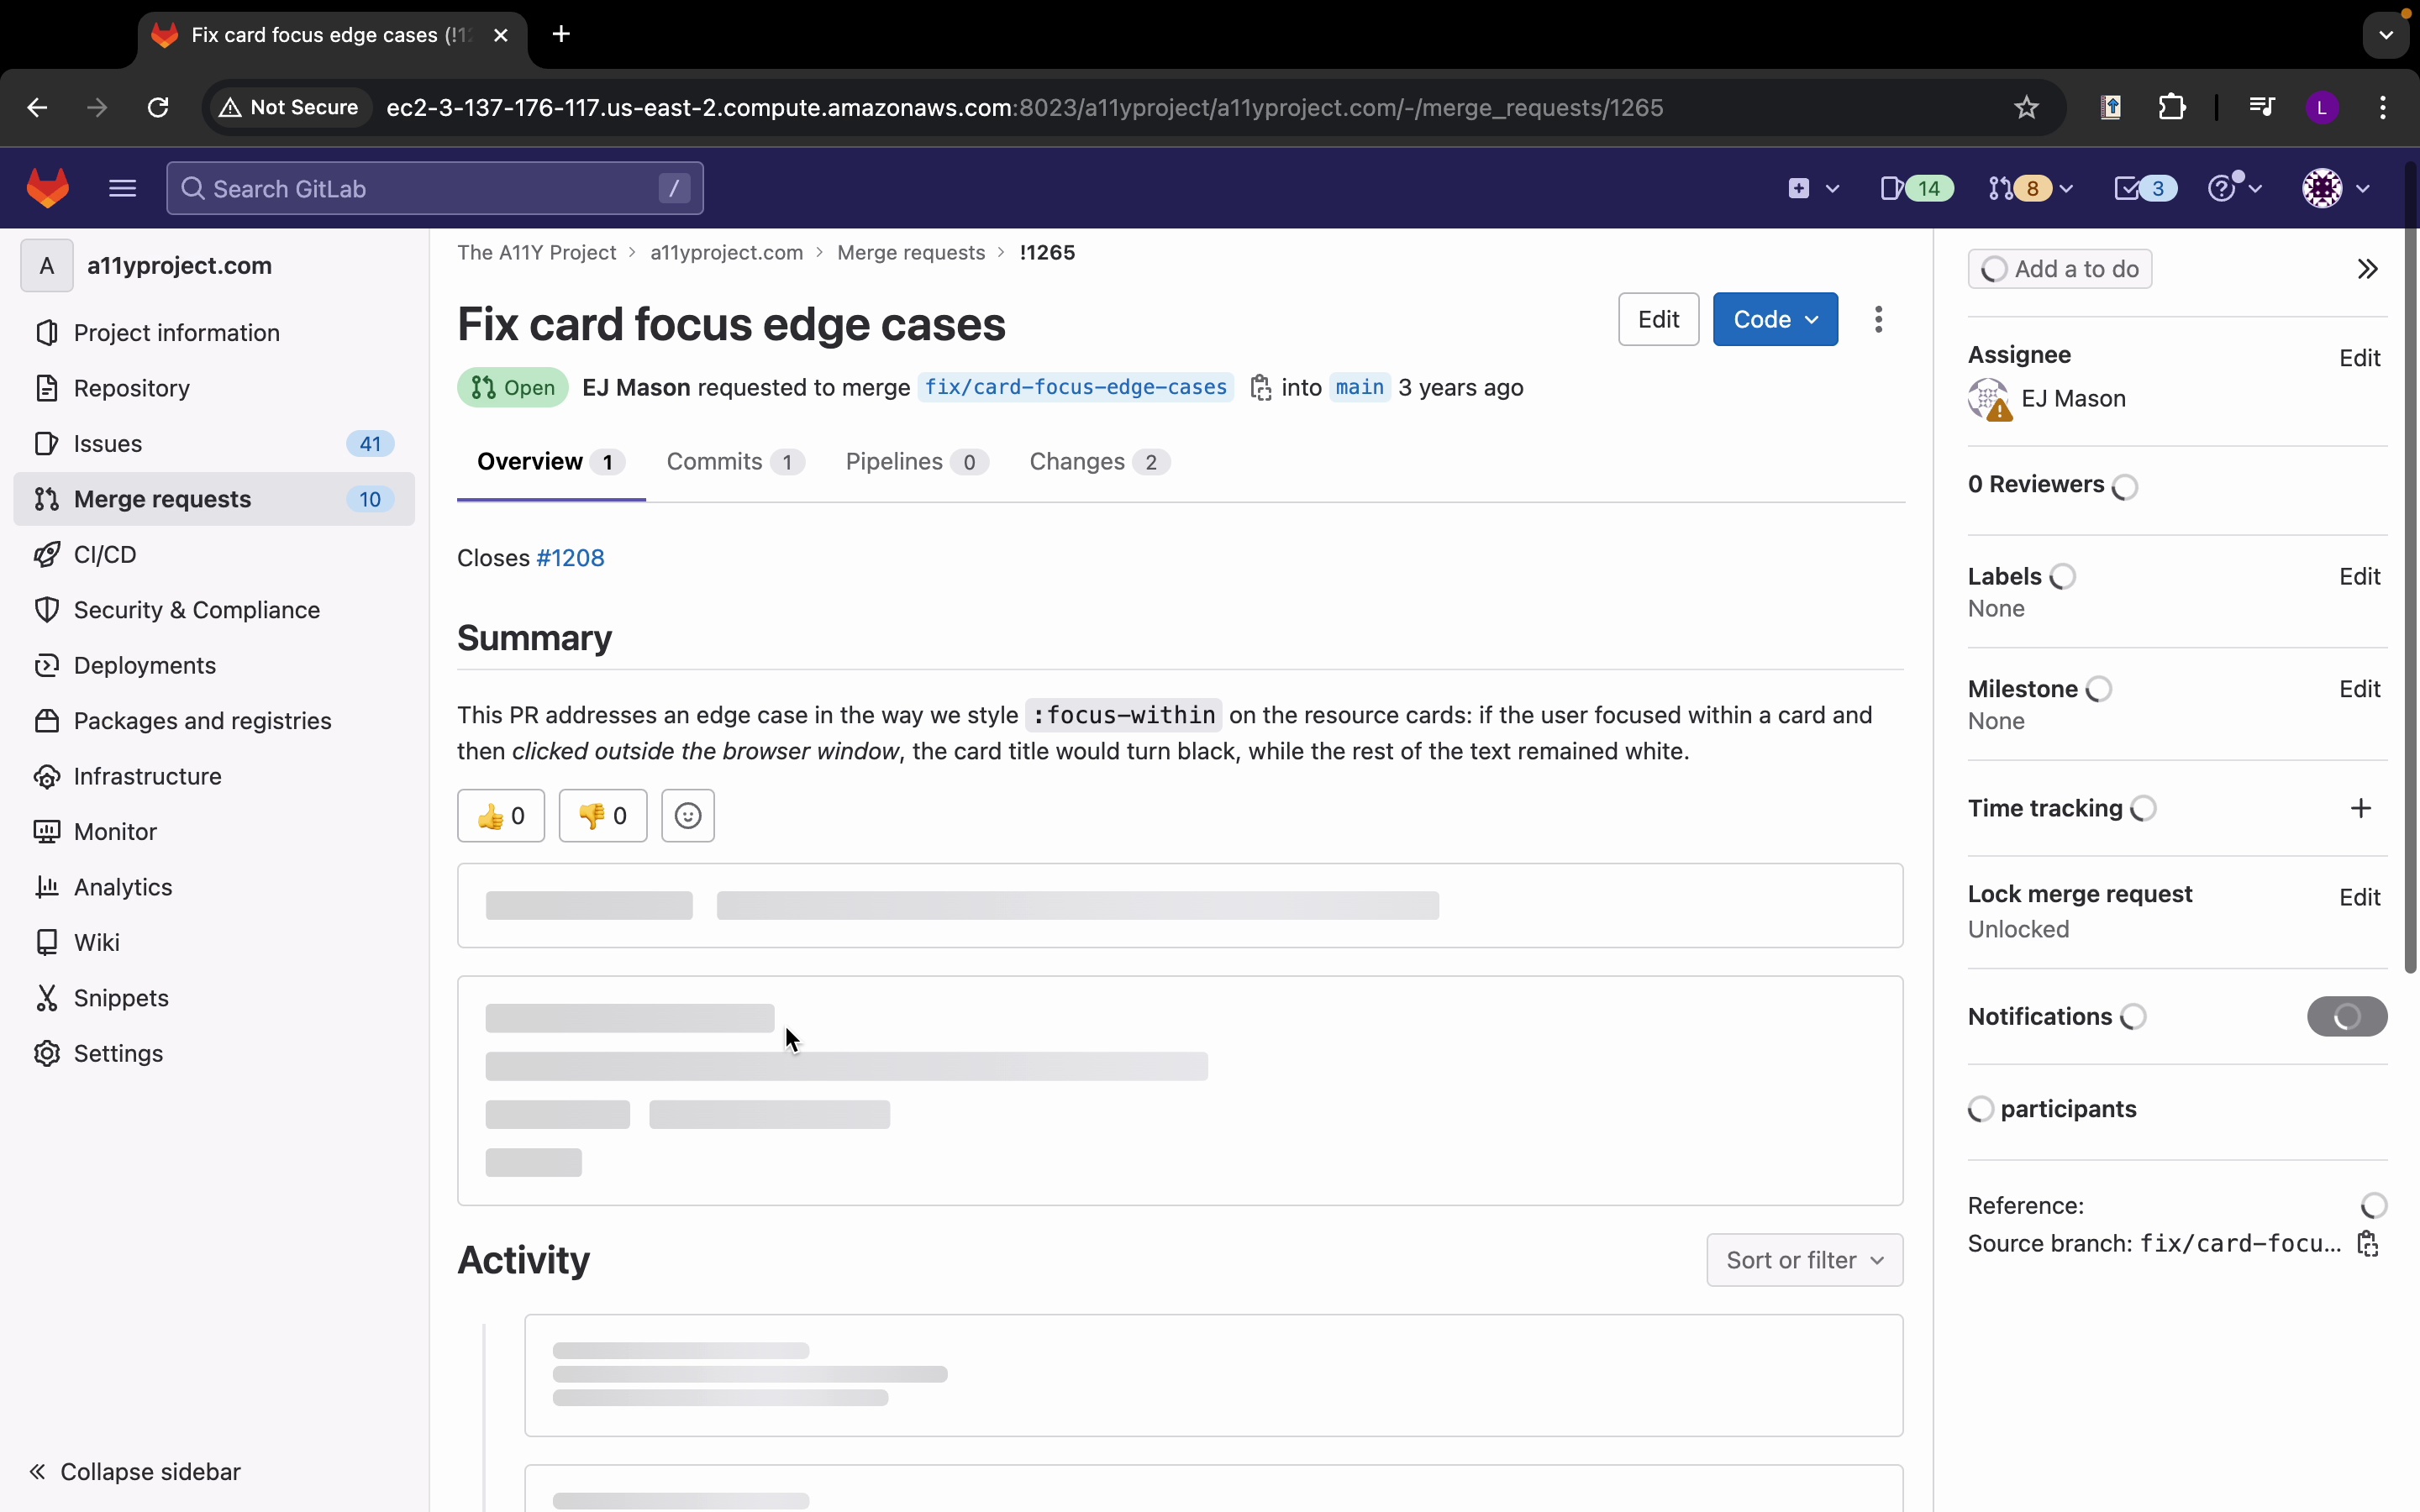Open the hamburger main menu icon
The width and height of the screenshot is (2420, 1512).
(122, 188)
